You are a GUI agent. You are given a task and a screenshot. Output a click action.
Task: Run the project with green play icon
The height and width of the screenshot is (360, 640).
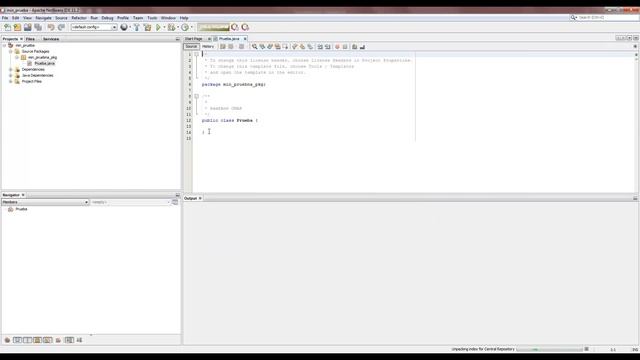[x=158, y=27]
